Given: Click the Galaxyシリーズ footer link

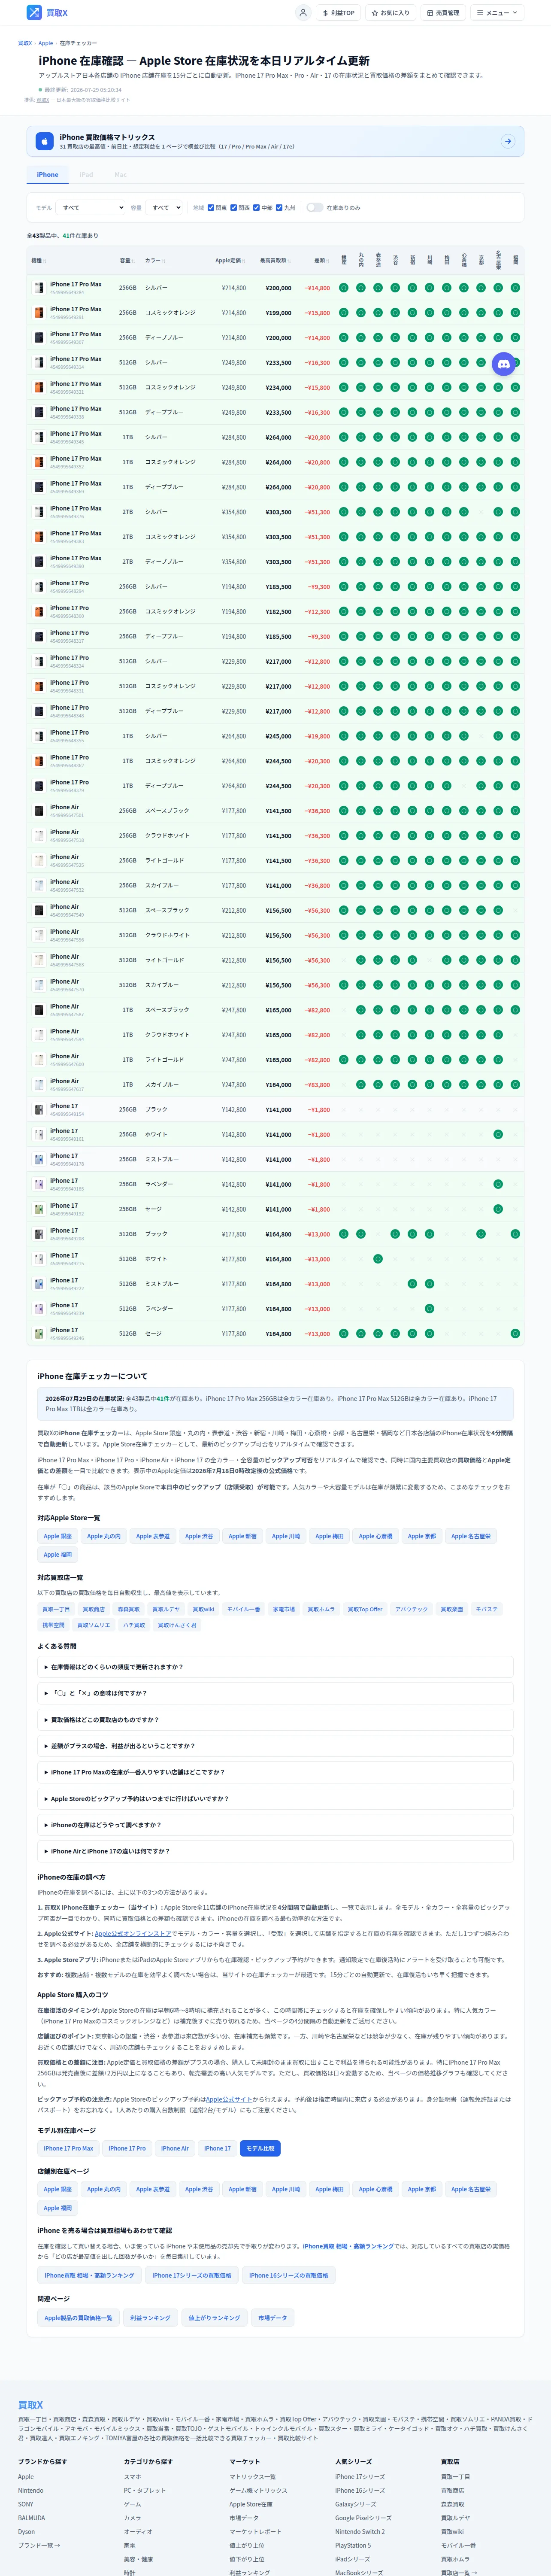Looking at the screenshot, I should coord(356,2504).
